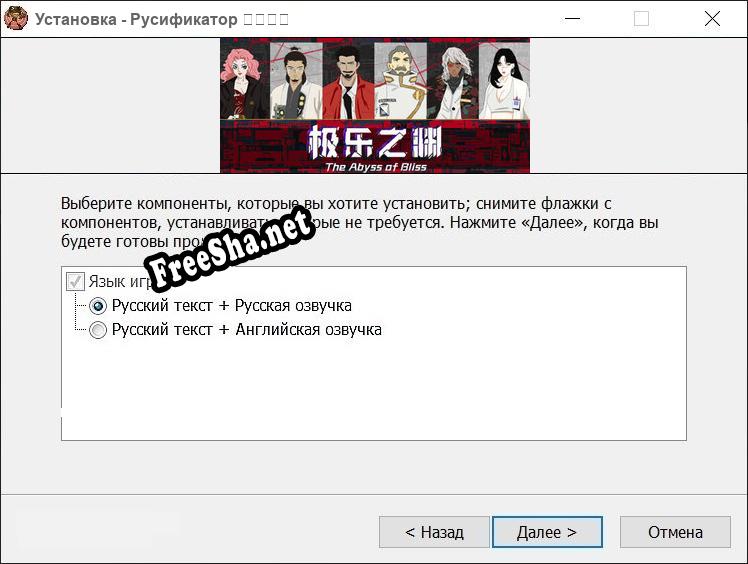Click the second banner portrait, man in dark robe
The height and width of the screenshot is (564, 748).
(295, 82)
